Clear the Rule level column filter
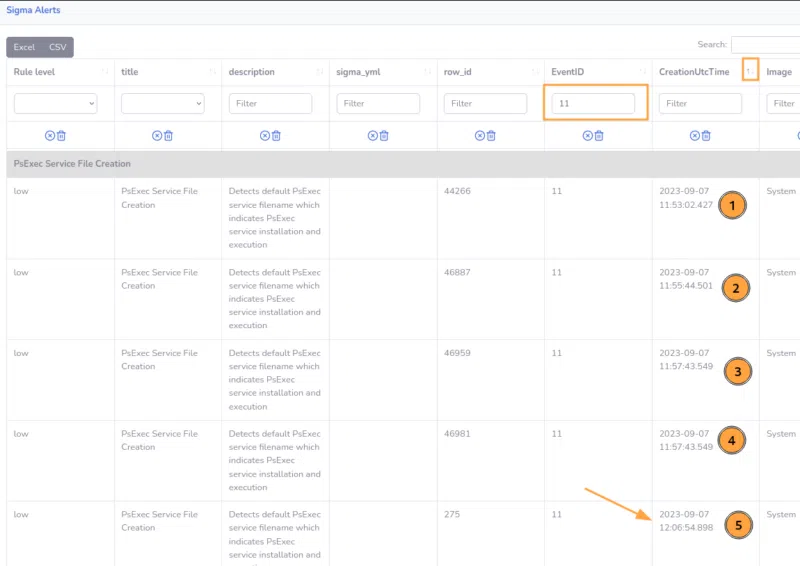The image size is (800, 566). pyautogui.click(x=50, y=136)
